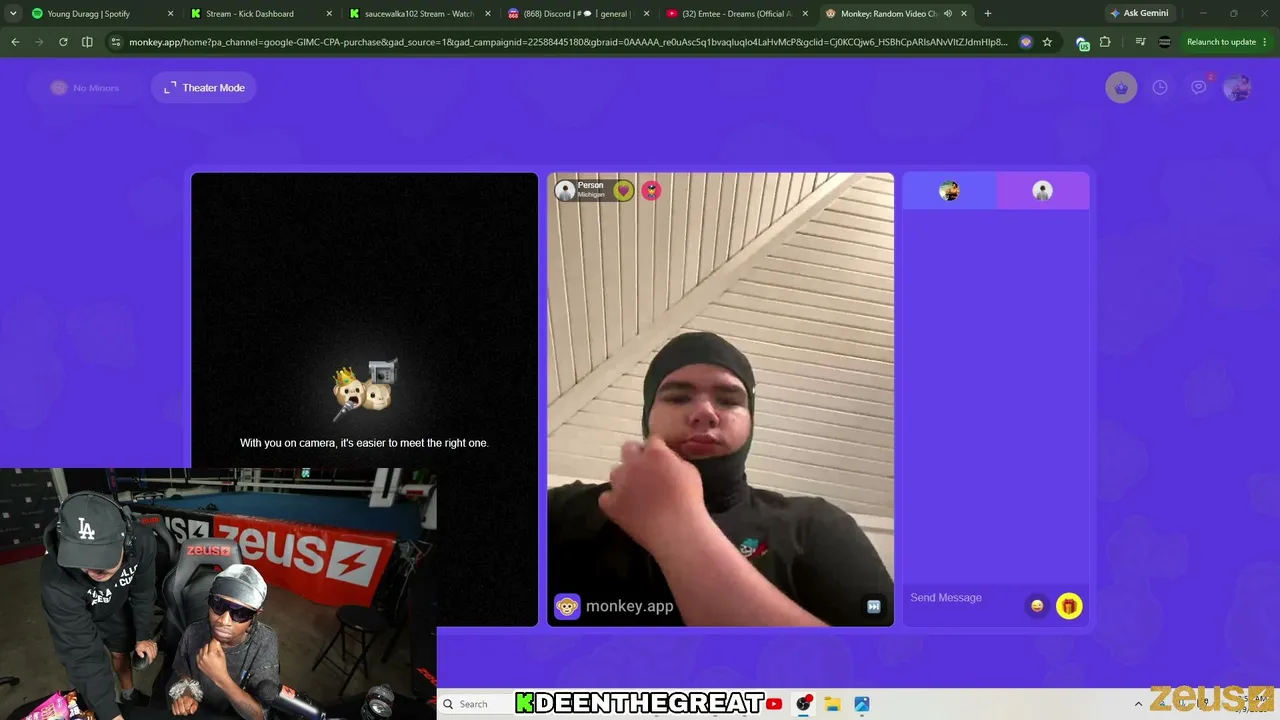1280x720 pixels.
Task: Open the profile avatar in the top right
Action: click(x=1237, y=88)
